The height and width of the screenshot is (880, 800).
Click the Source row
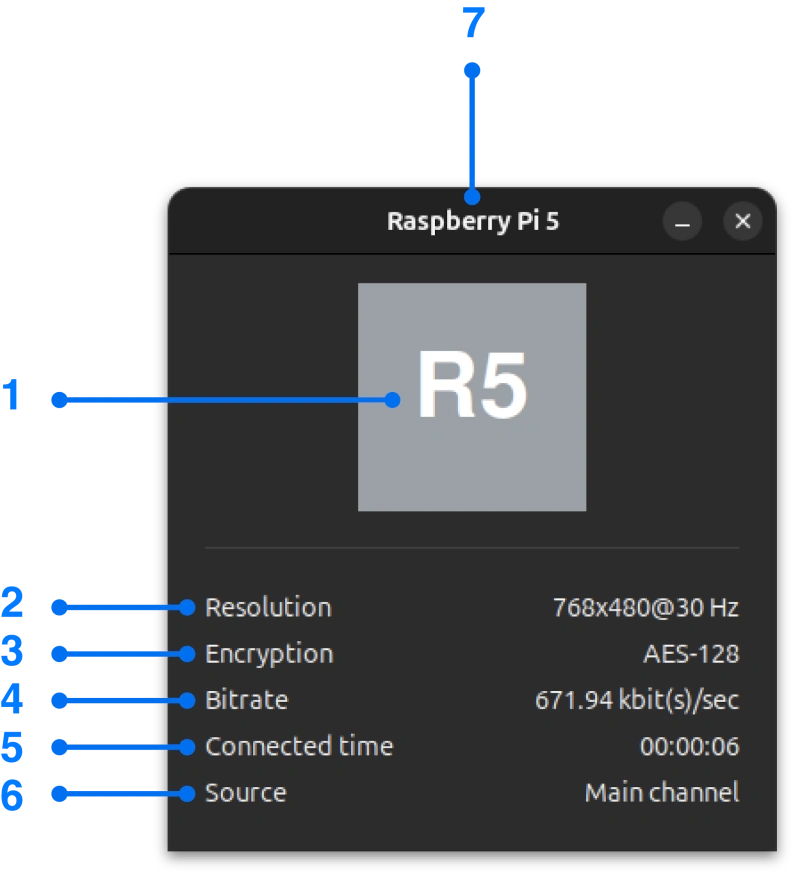point(470,792)
